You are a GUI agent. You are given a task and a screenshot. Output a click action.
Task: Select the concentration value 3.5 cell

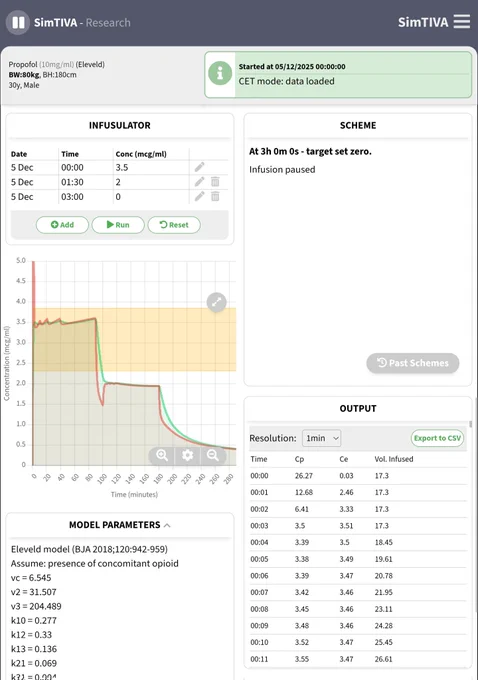click(x=122, y=167)
